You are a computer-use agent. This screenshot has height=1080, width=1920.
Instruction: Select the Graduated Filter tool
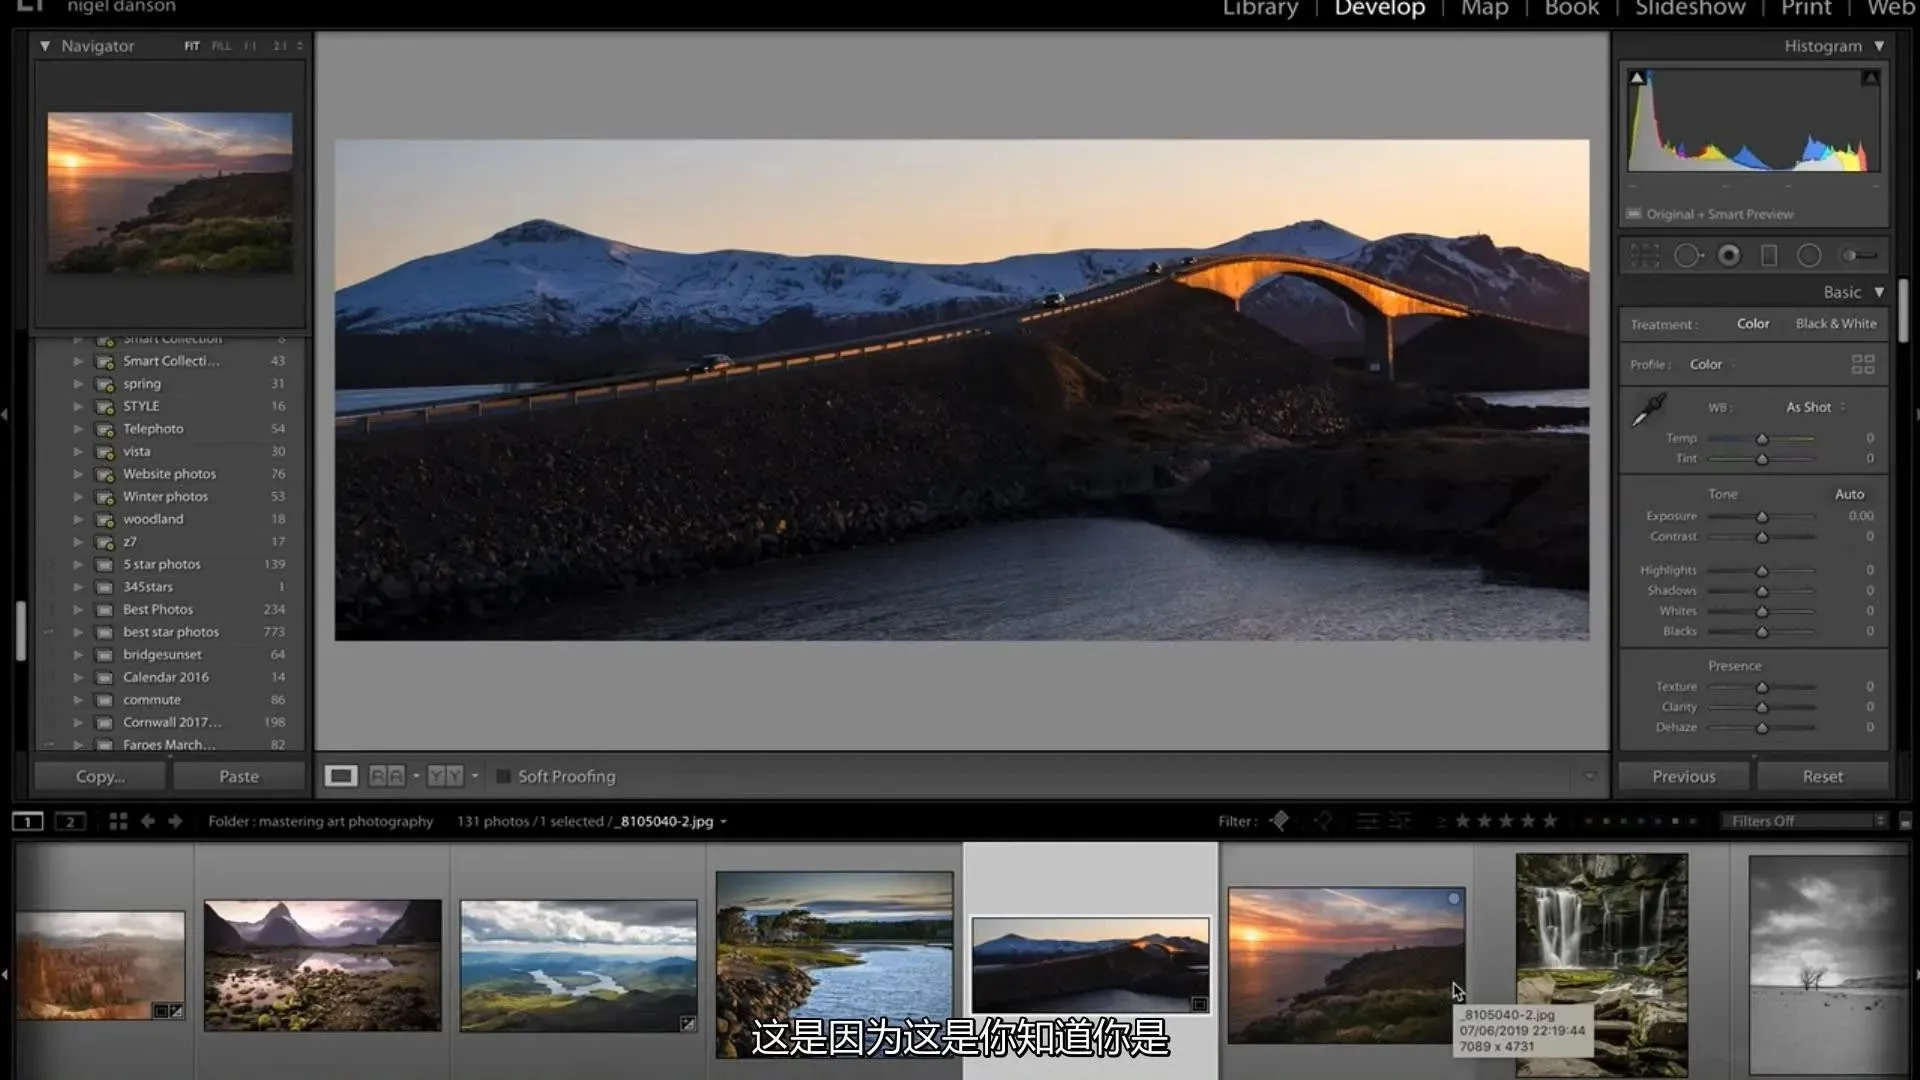click(x=1769, y=256)
